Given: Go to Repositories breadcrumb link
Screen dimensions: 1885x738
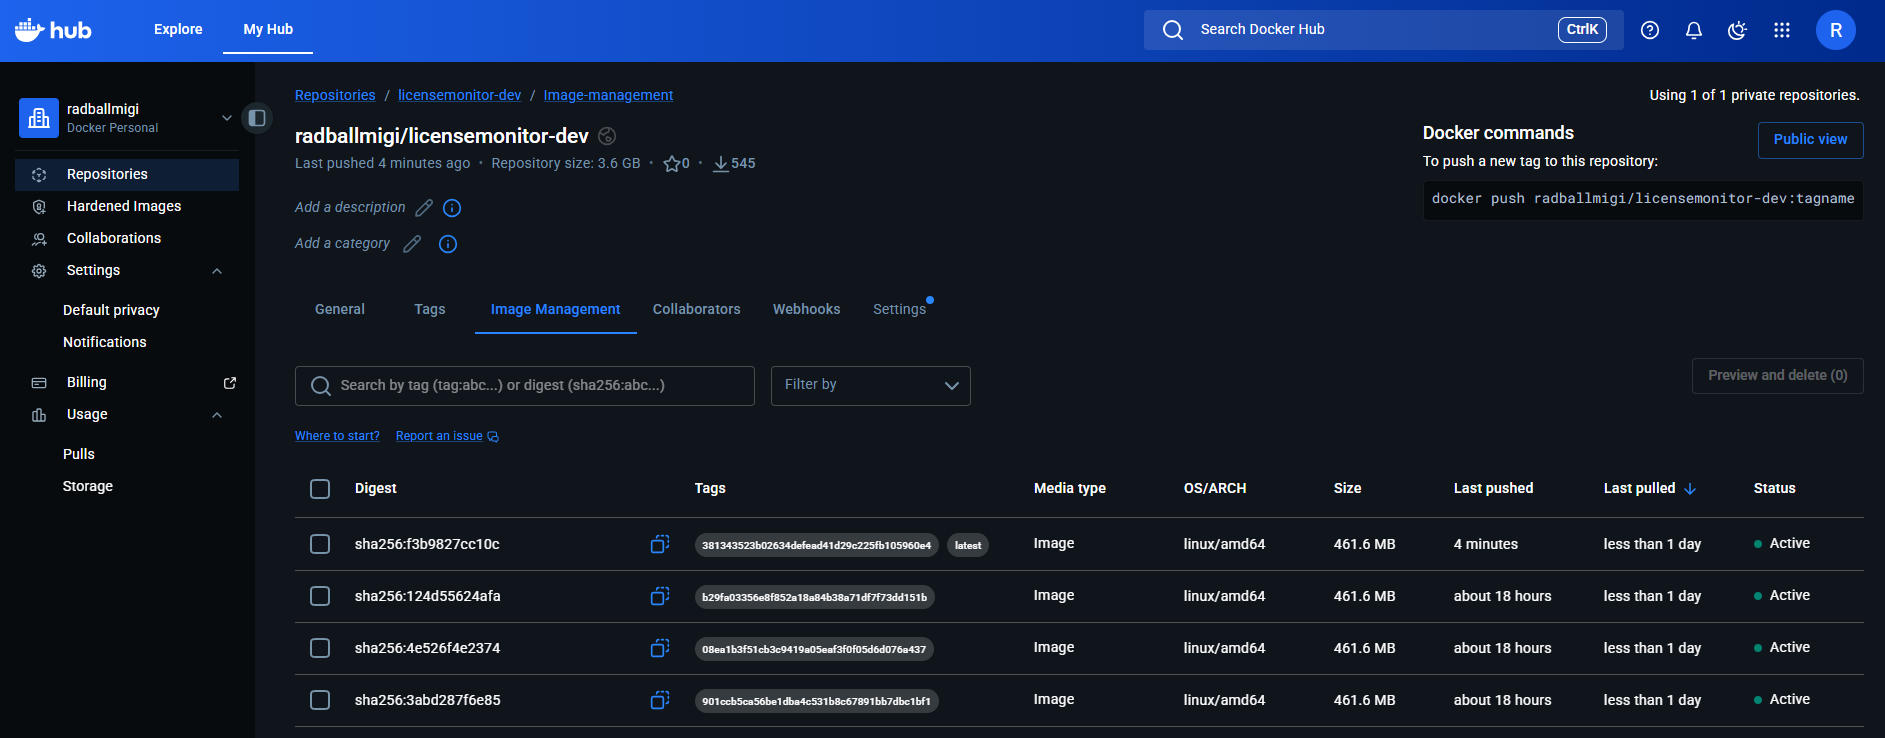Looking at the screenshot, I should [x=335, y=95].
